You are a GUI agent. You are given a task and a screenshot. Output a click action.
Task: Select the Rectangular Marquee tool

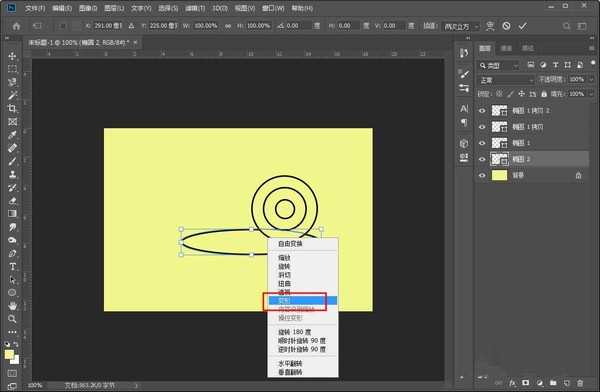click(x=12, y=69)
